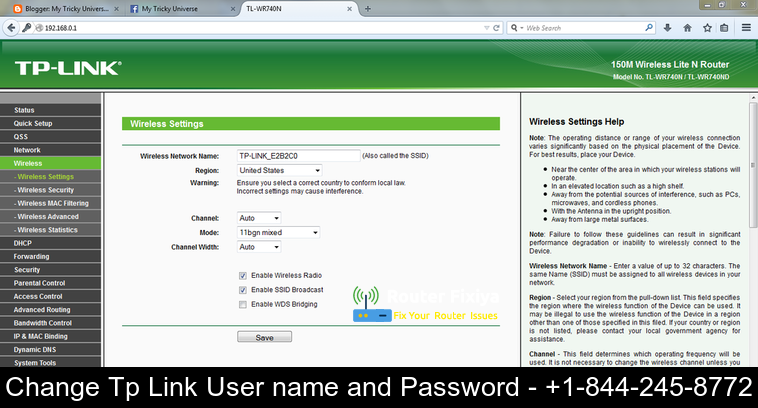This screenshot has width=758, height=408.
Task: Open Wireless MAC Filtering submenu
Action: click(x=51, y=203)
